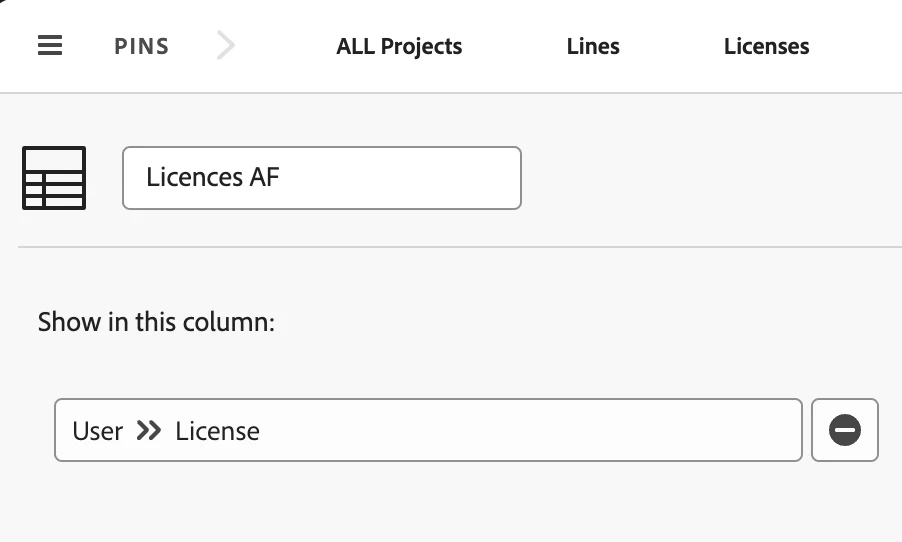The width and height of the screenshot is (902, 542).
Task: Click the double chevron in field
Action: coord(149,431)
